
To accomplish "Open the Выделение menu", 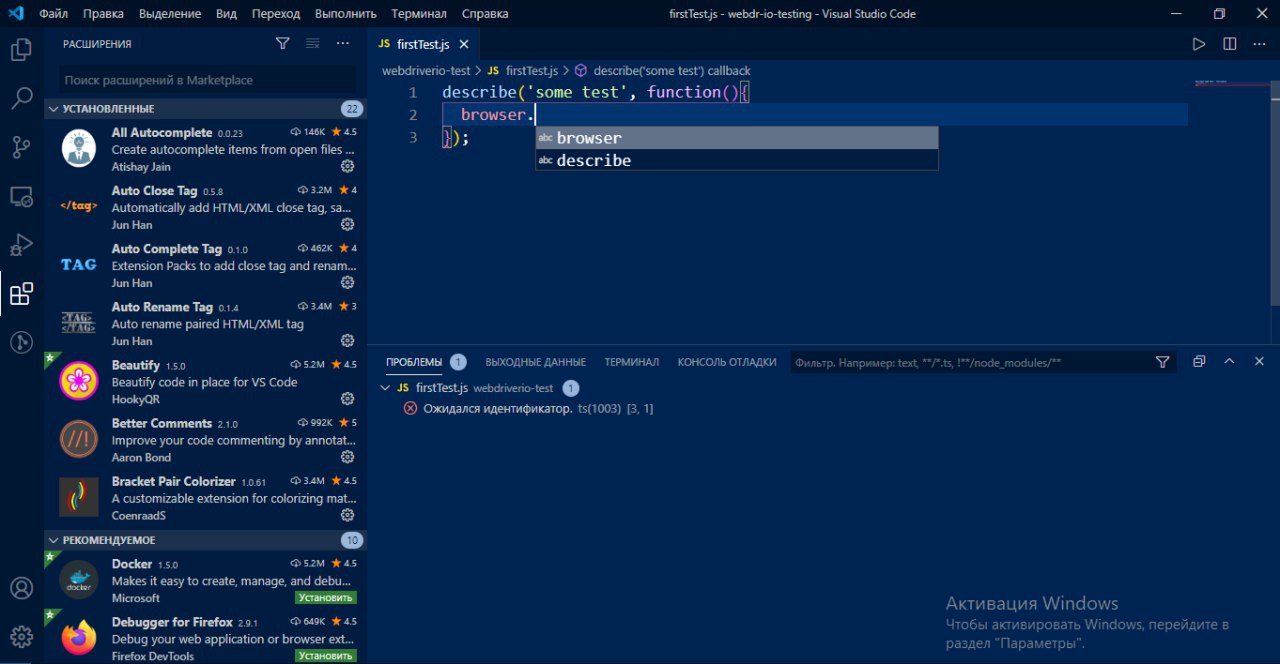I will pyautogui.click(x=170, y=14).
